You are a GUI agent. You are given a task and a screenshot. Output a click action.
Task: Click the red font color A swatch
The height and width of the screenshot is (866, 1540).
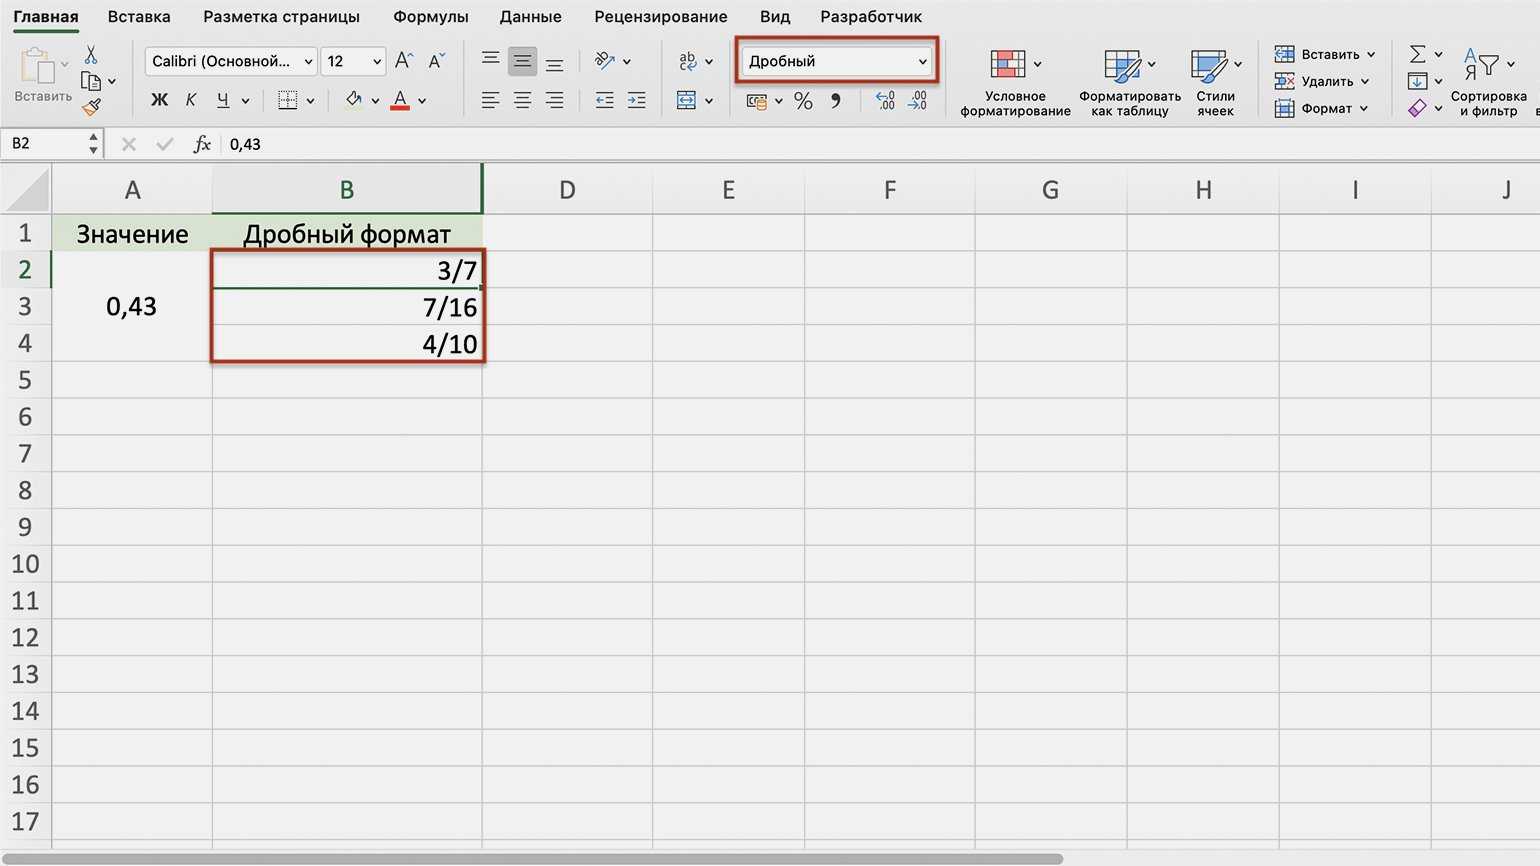click(400, 100)
